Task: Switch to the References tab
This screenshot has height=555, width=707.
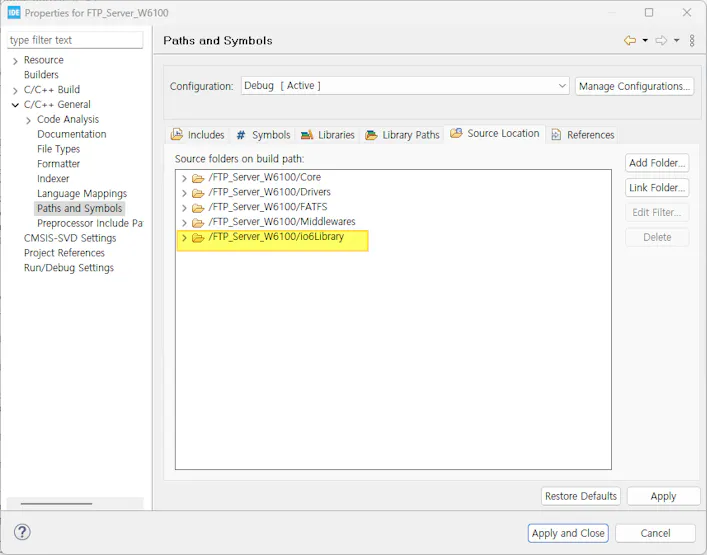Action: point(583,135)
